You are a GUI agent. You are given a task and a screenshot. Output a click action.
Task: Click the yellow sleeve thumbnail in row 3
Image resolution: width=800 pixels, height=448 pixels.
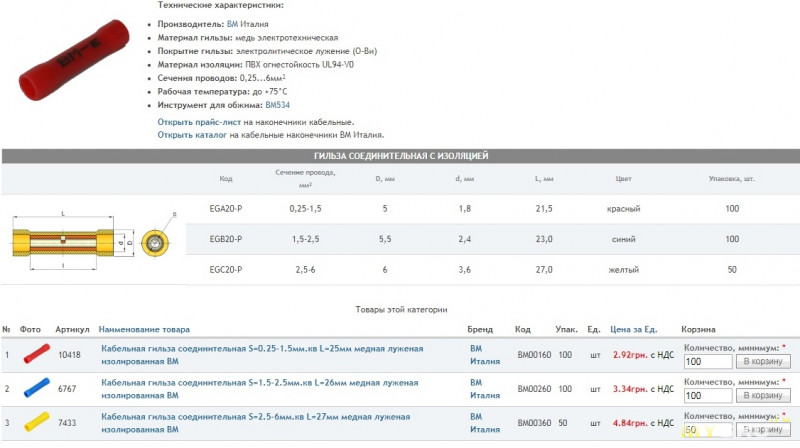point(37,422)
